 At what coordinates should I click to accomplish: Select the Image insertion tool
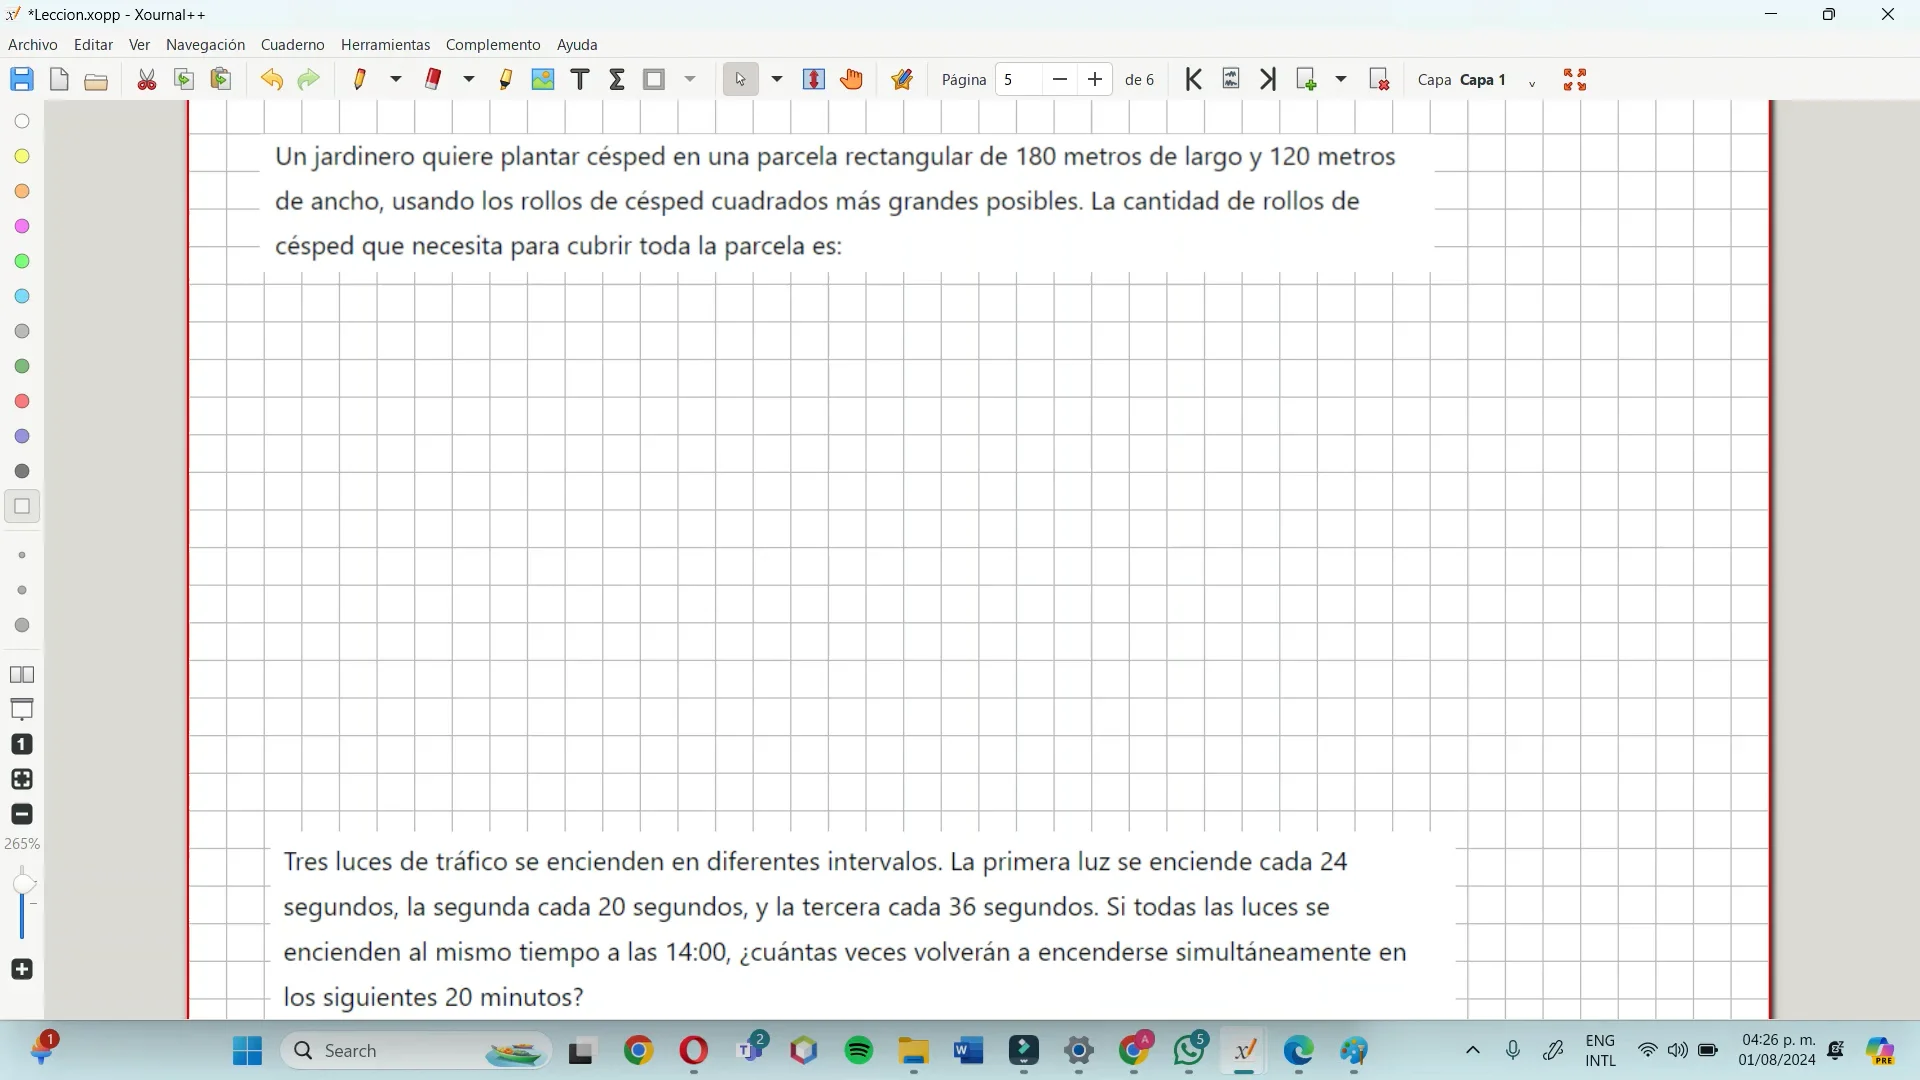(x=543, y=79)
